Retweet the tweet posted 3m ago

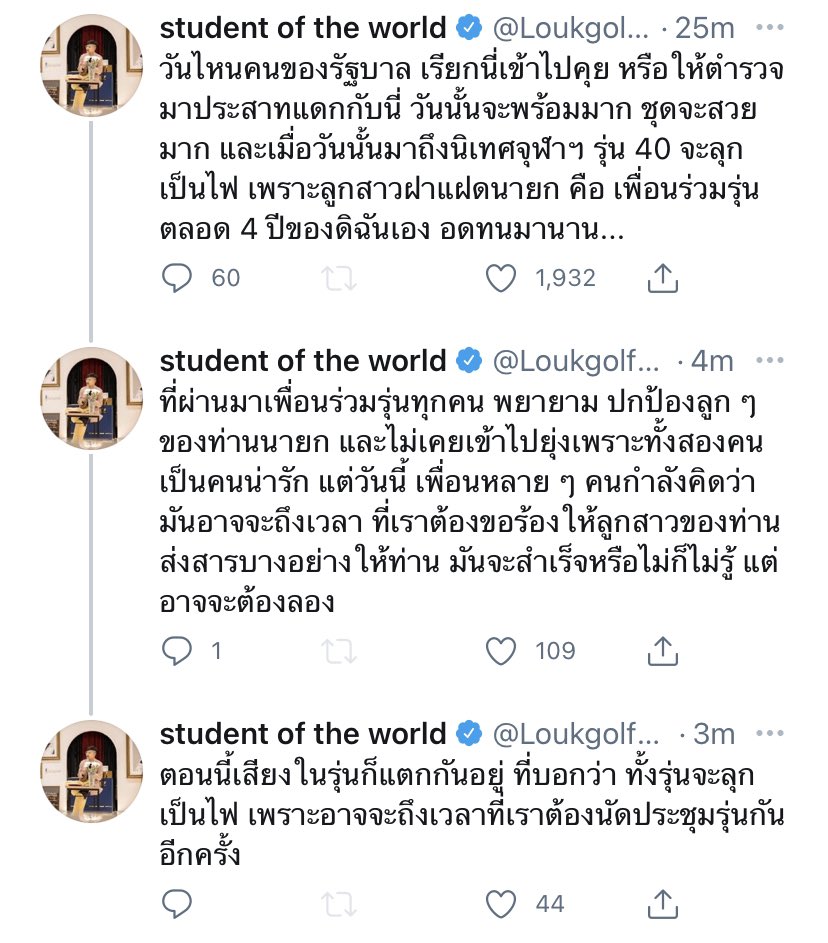[341, 906]
